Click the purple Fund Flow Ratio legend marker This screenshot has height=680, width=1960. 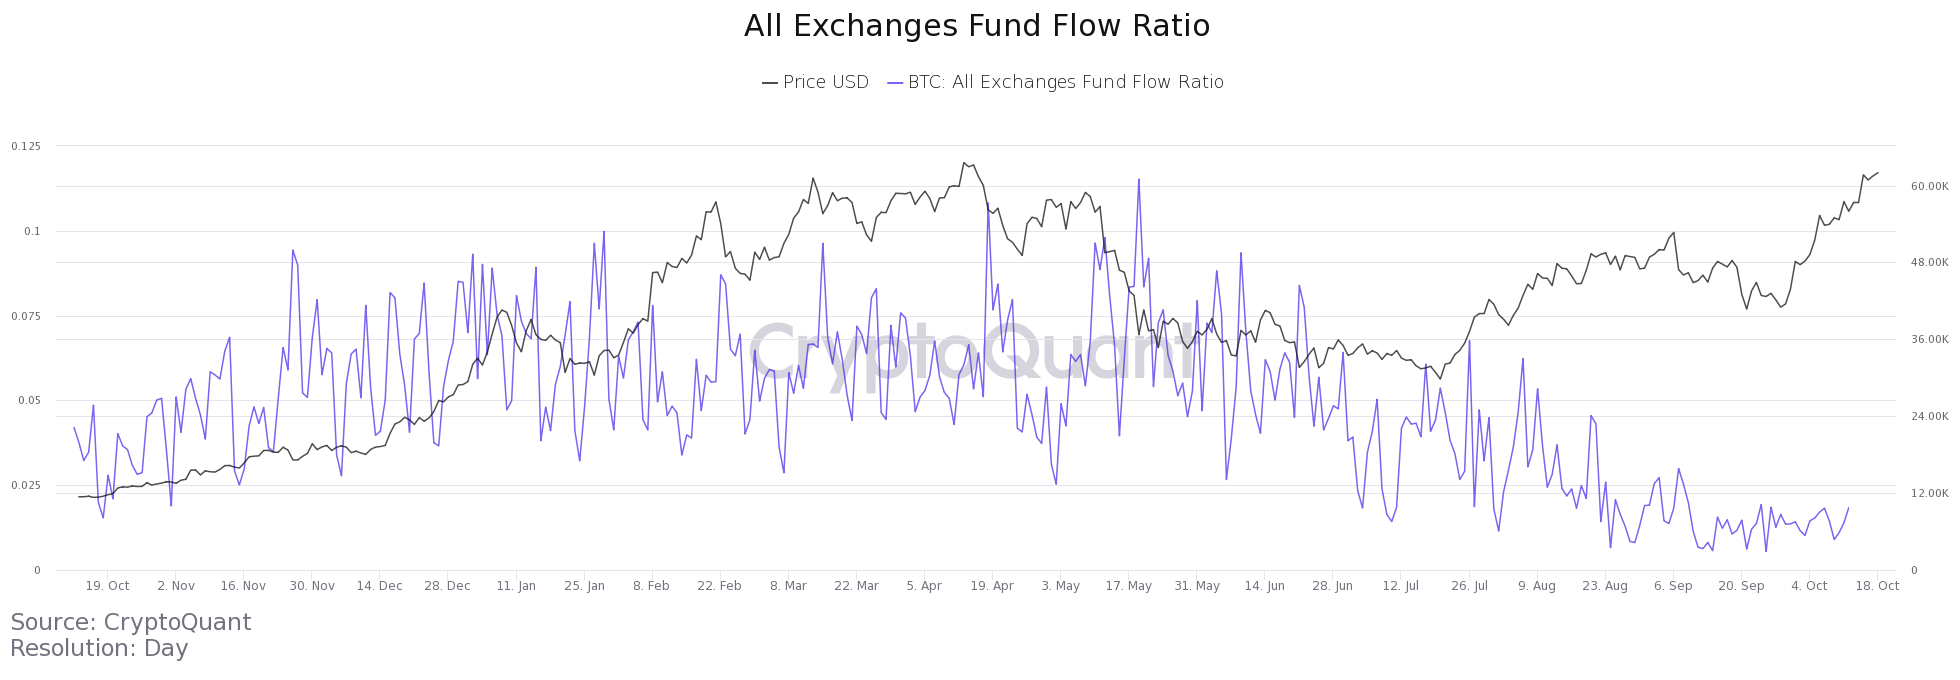[895, 83]
